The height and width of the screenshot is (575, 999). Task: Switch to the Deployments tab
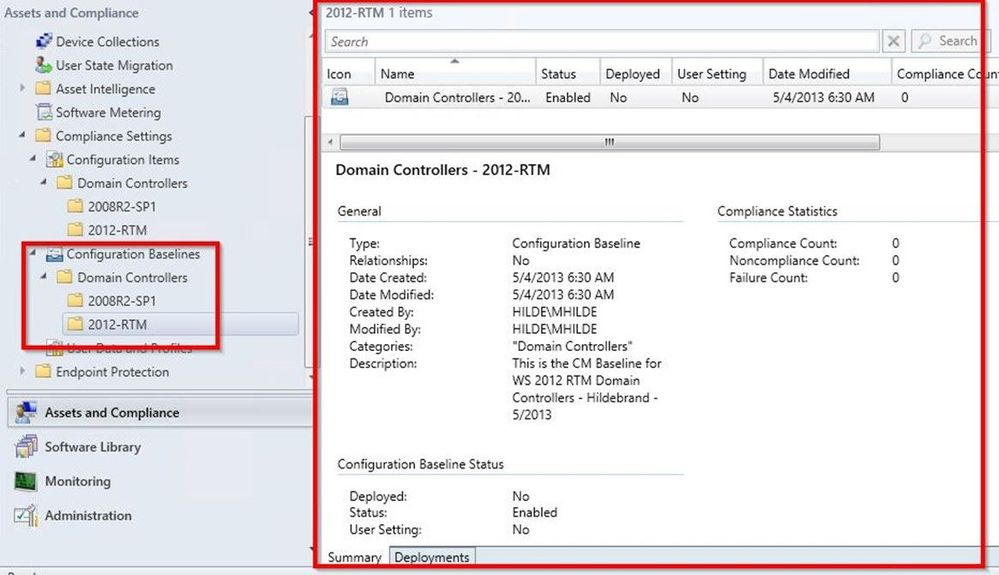tap(431, 557)
